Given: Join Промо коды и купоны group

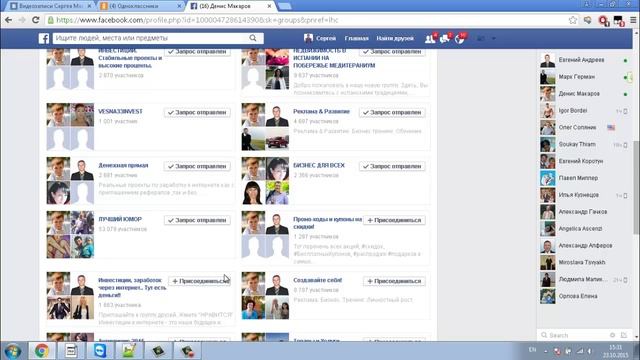Looking at the screenshot, I should pos(394,220).
